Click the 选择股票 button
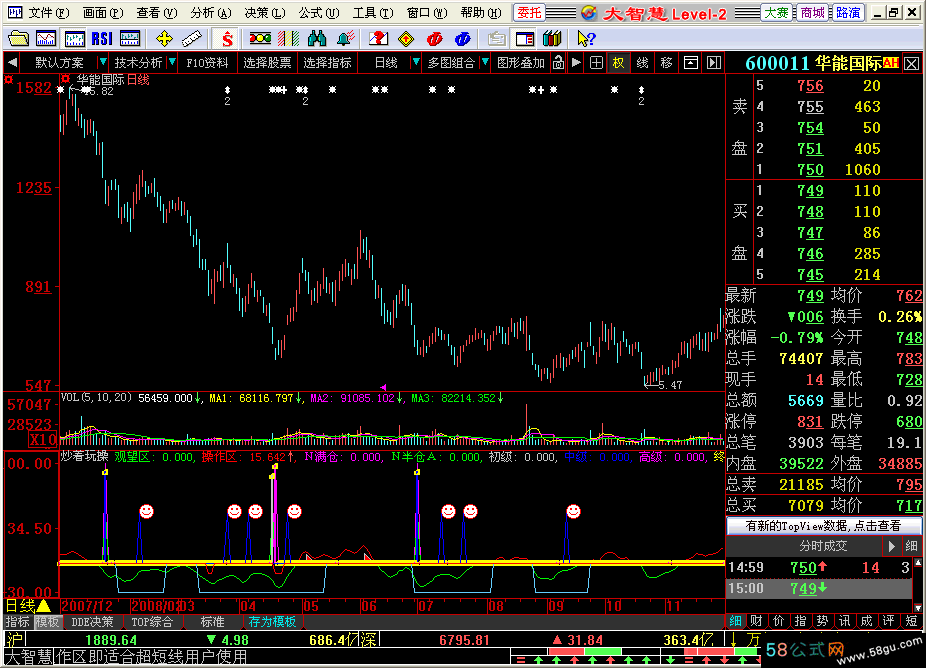Viewport: 926px width, 668px height. (268, 63)
